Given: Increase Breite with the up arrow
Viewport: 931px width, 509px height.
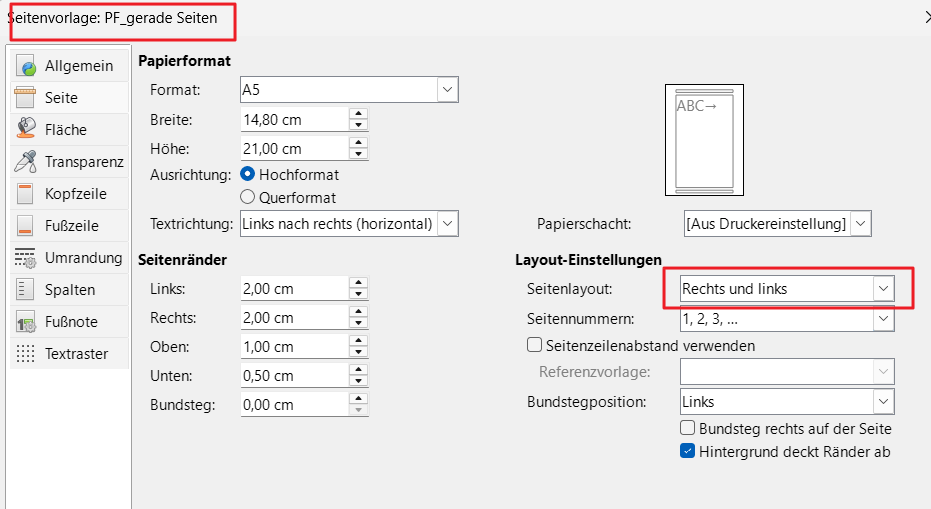Looking at the screenshot, I should [x=358, y=114].
